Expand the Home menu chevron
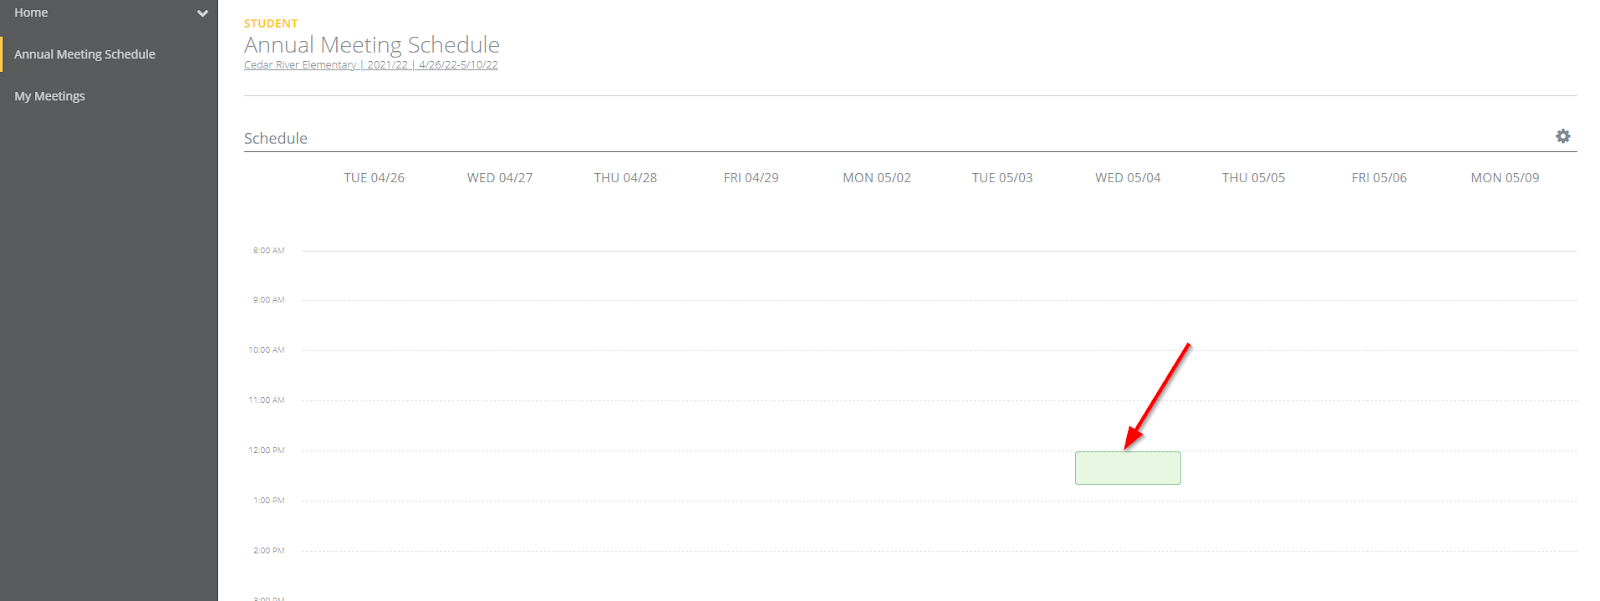1600x601 pixels. [202, 13]
